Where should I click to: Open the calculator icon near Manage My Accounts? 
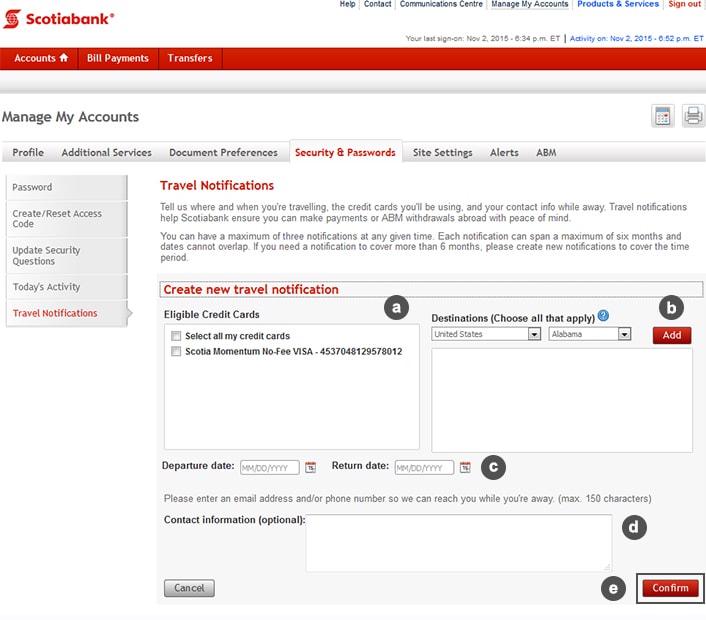(662, 116)
